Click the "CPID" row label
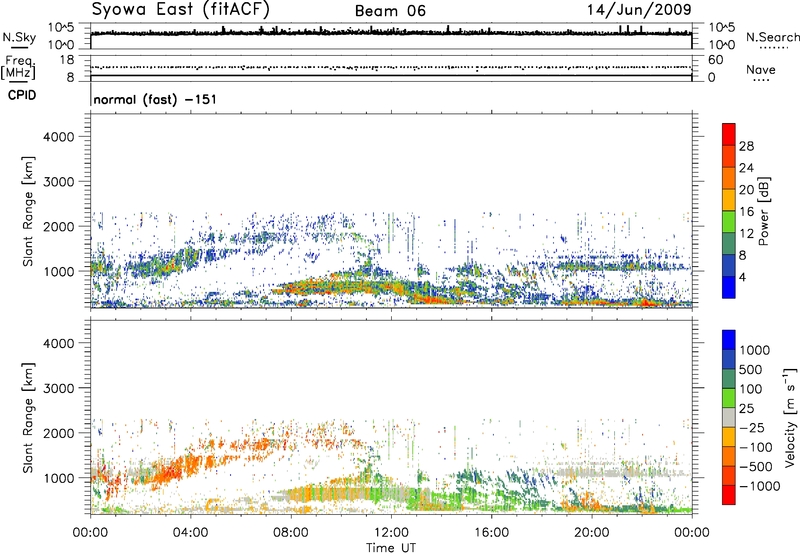The width and height of the screenshot is (800, 554). point(22,95)
